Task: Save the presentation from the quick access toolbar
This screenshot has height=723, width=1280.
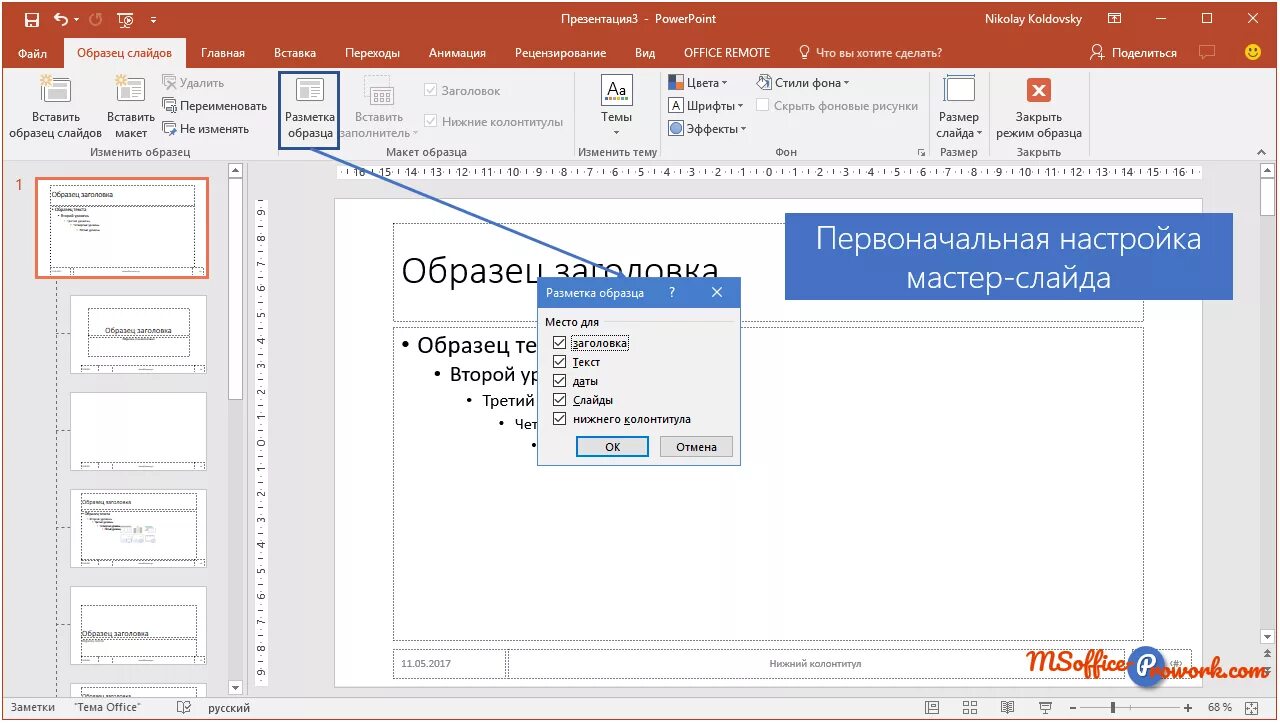Action: (31, 19)
